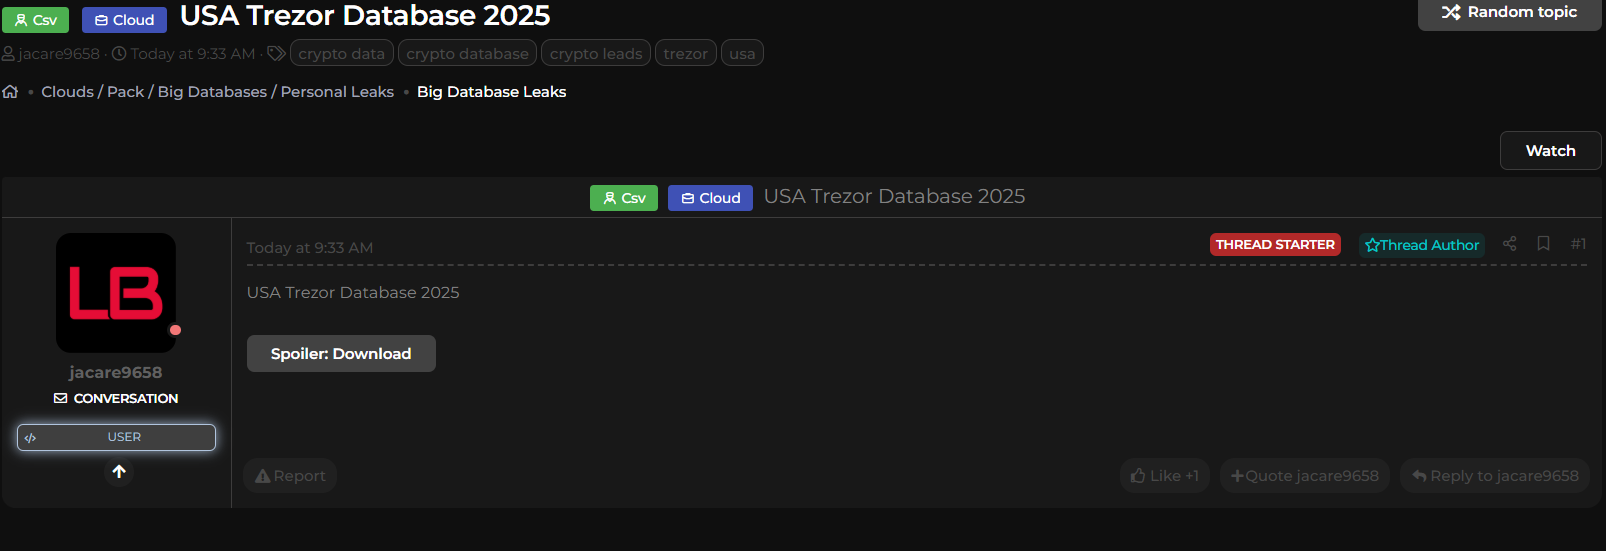The width and height of the screenshot is (1606, 551).
Task: Bookmark the post with the bookmark icon
Action: tap(1543, 243)
